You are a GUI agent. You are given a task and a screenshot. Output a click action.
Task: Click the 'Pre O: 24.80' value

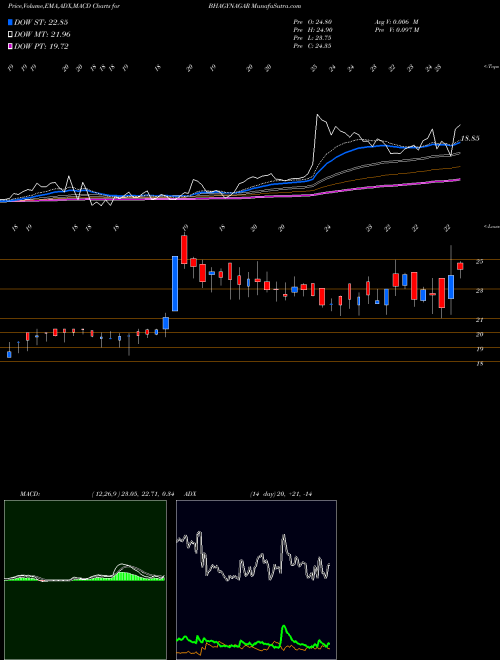(x=312, y=22)
